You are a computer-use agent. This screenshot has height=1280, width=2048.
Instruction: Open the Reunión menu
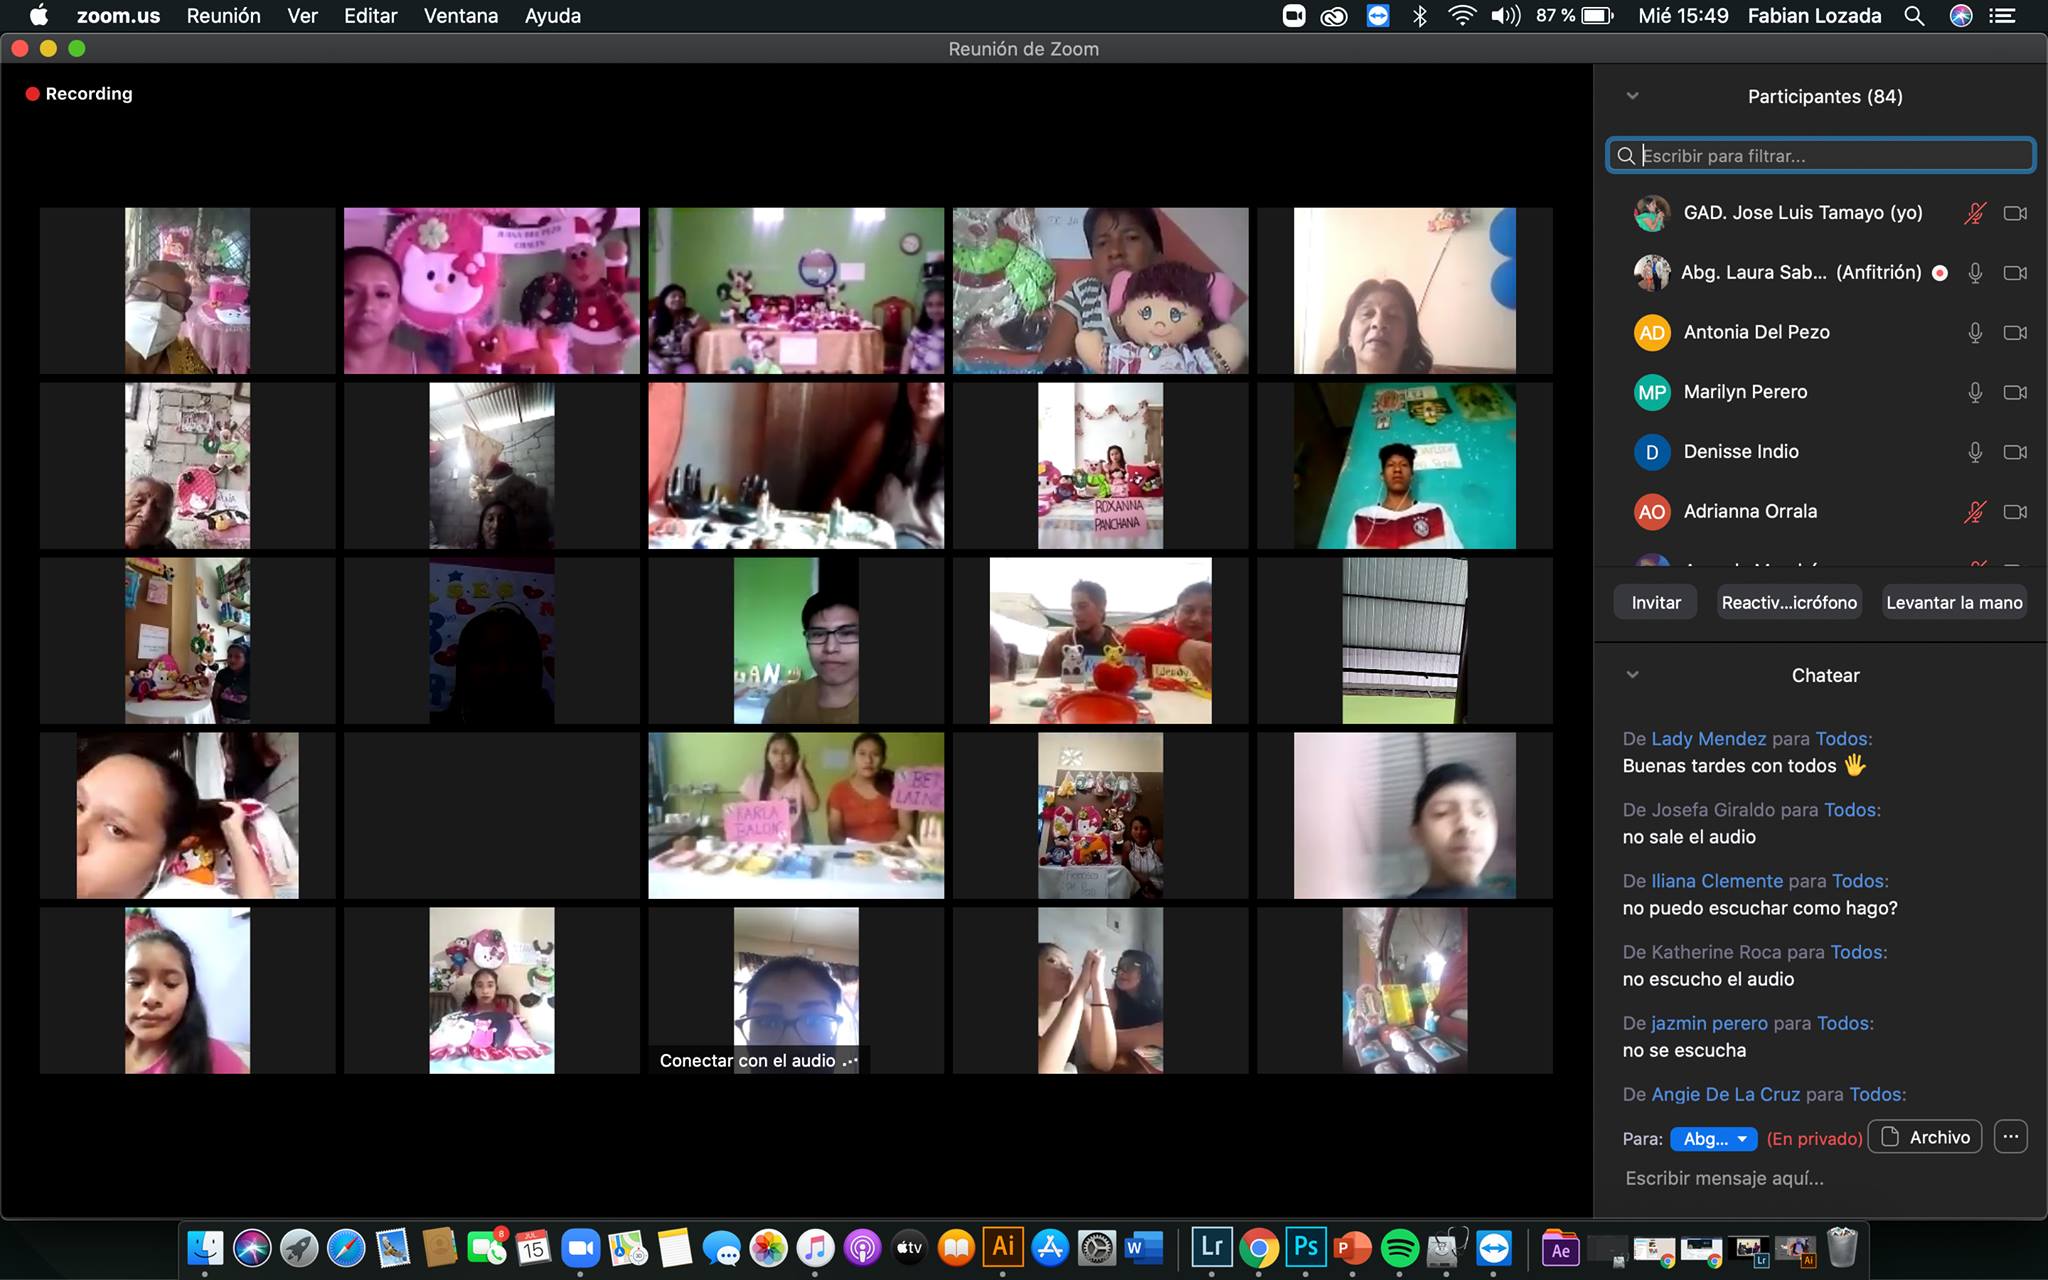pos(223,16)
